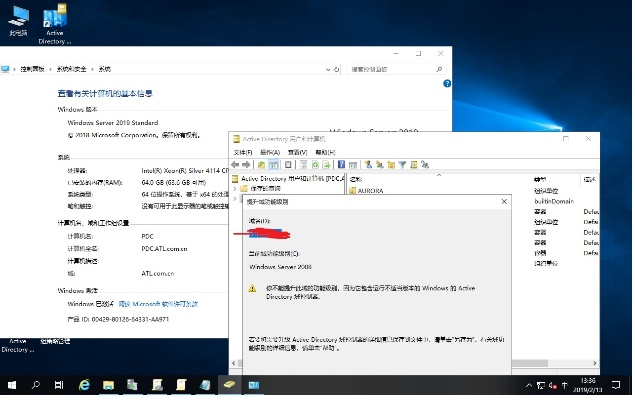Click the find objects toolbar icon

click(x=413, y=164)
